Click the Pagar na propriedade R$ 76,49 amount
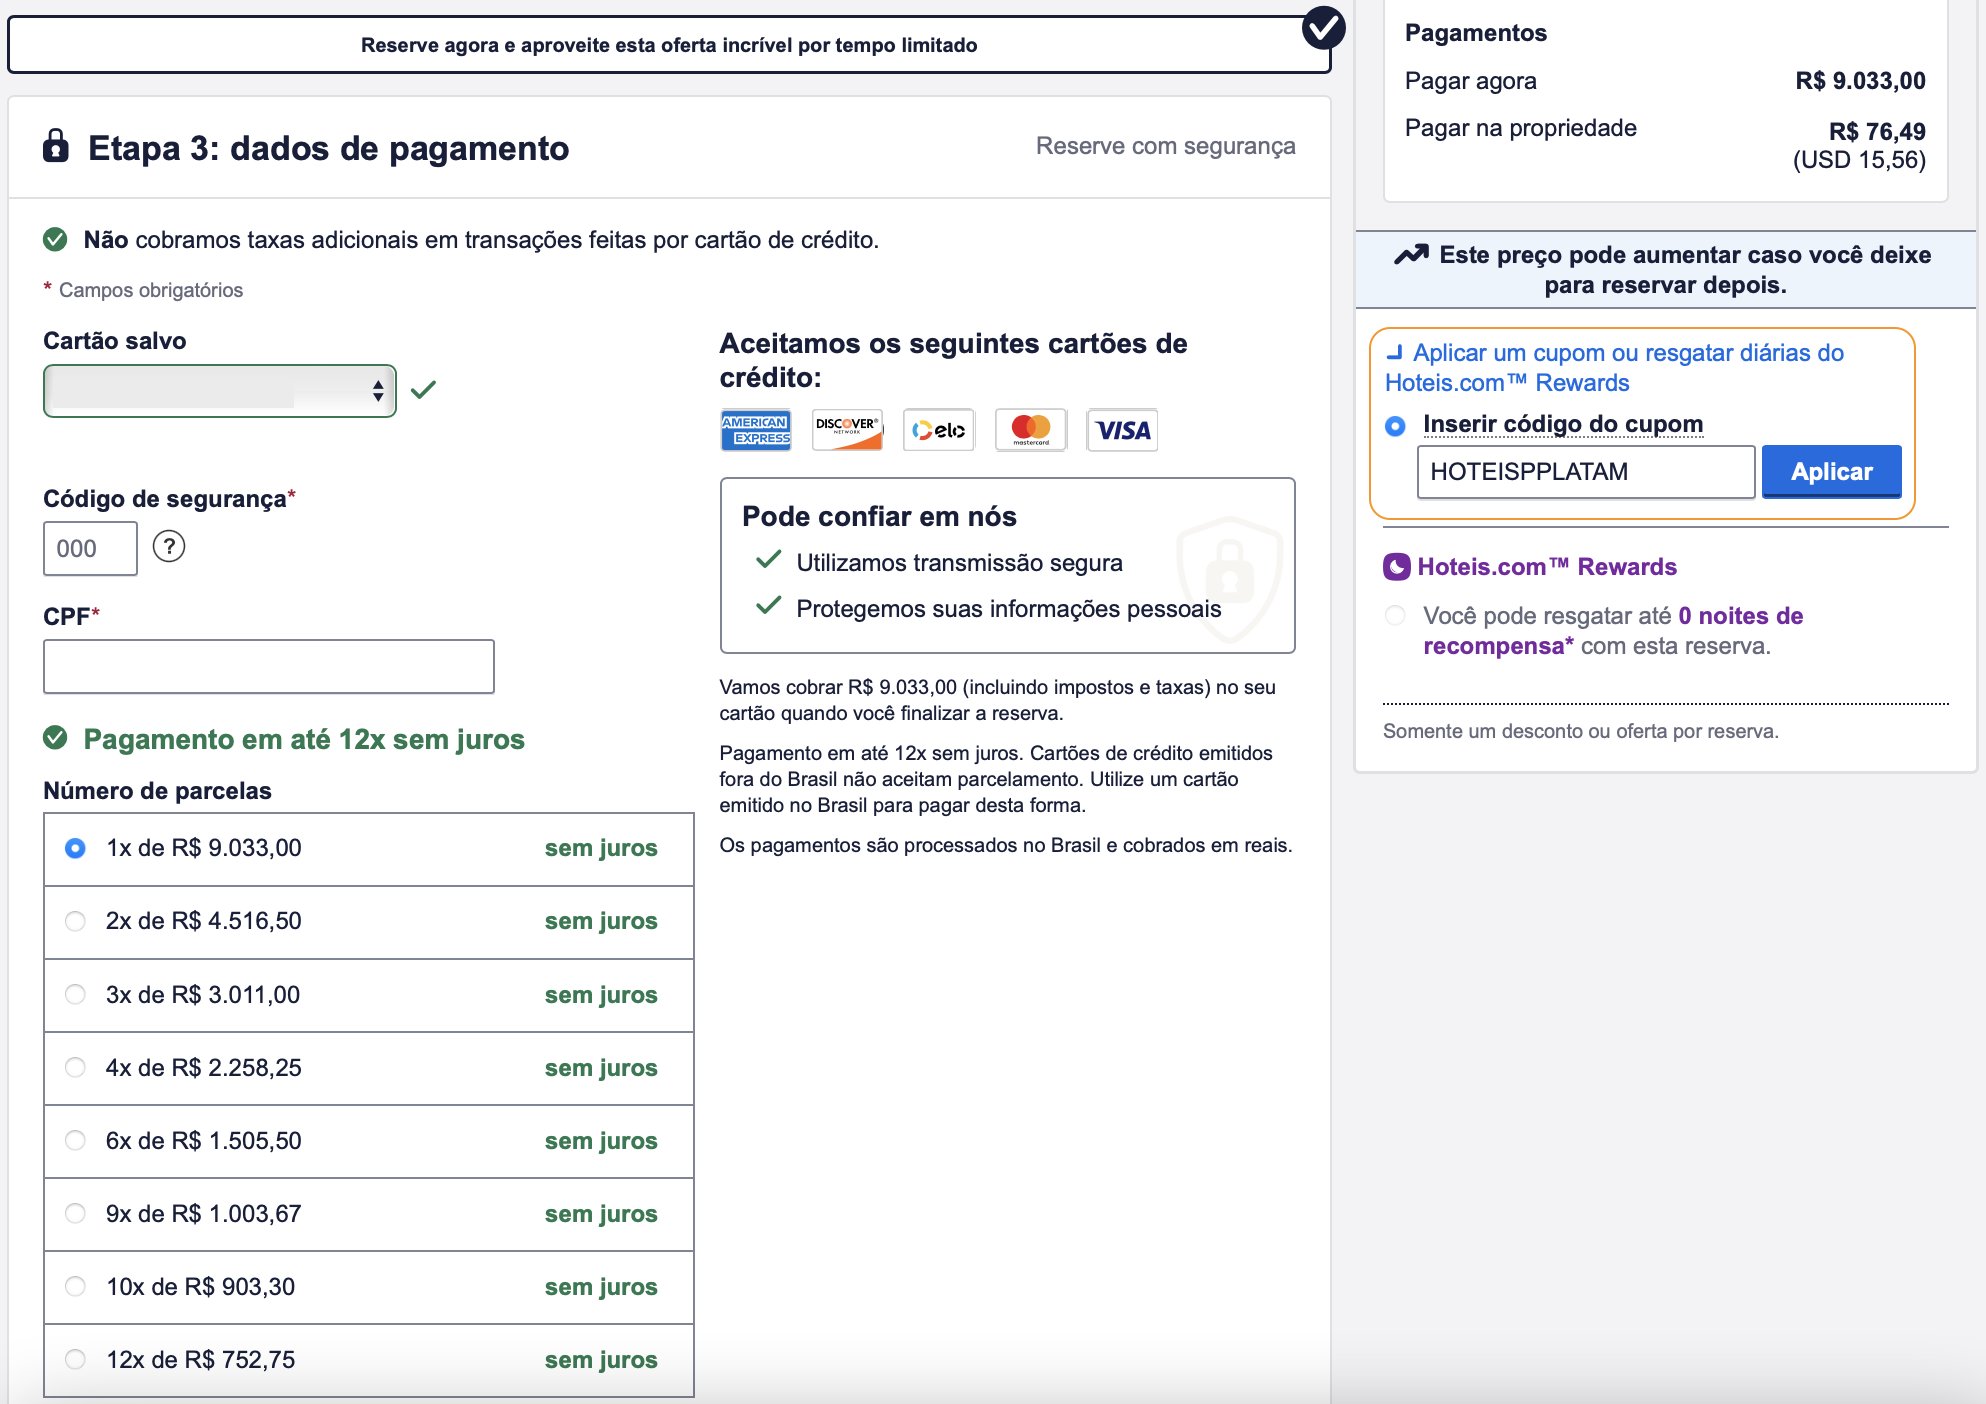This screenshot has width=1986, height=1404. coord(1876,131)
